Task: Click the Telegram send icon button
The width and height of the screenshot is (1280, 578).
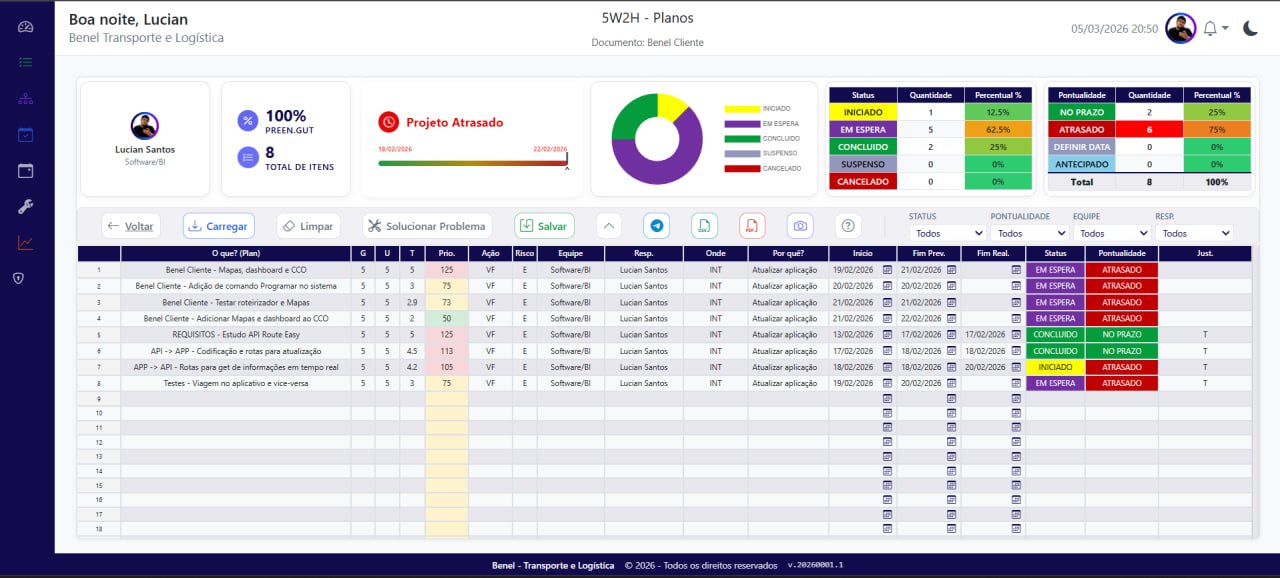Action: click(656, 226)
